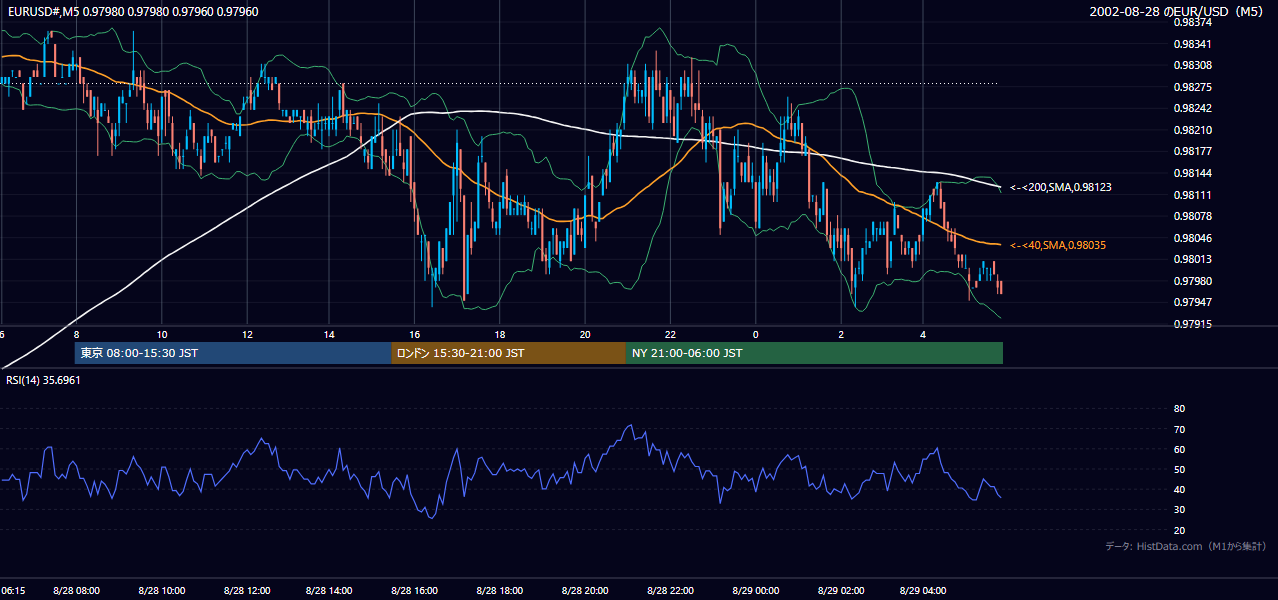
Task: Click RSI scale value 30
Action: pyautogui.click(x=1179, y=510)
